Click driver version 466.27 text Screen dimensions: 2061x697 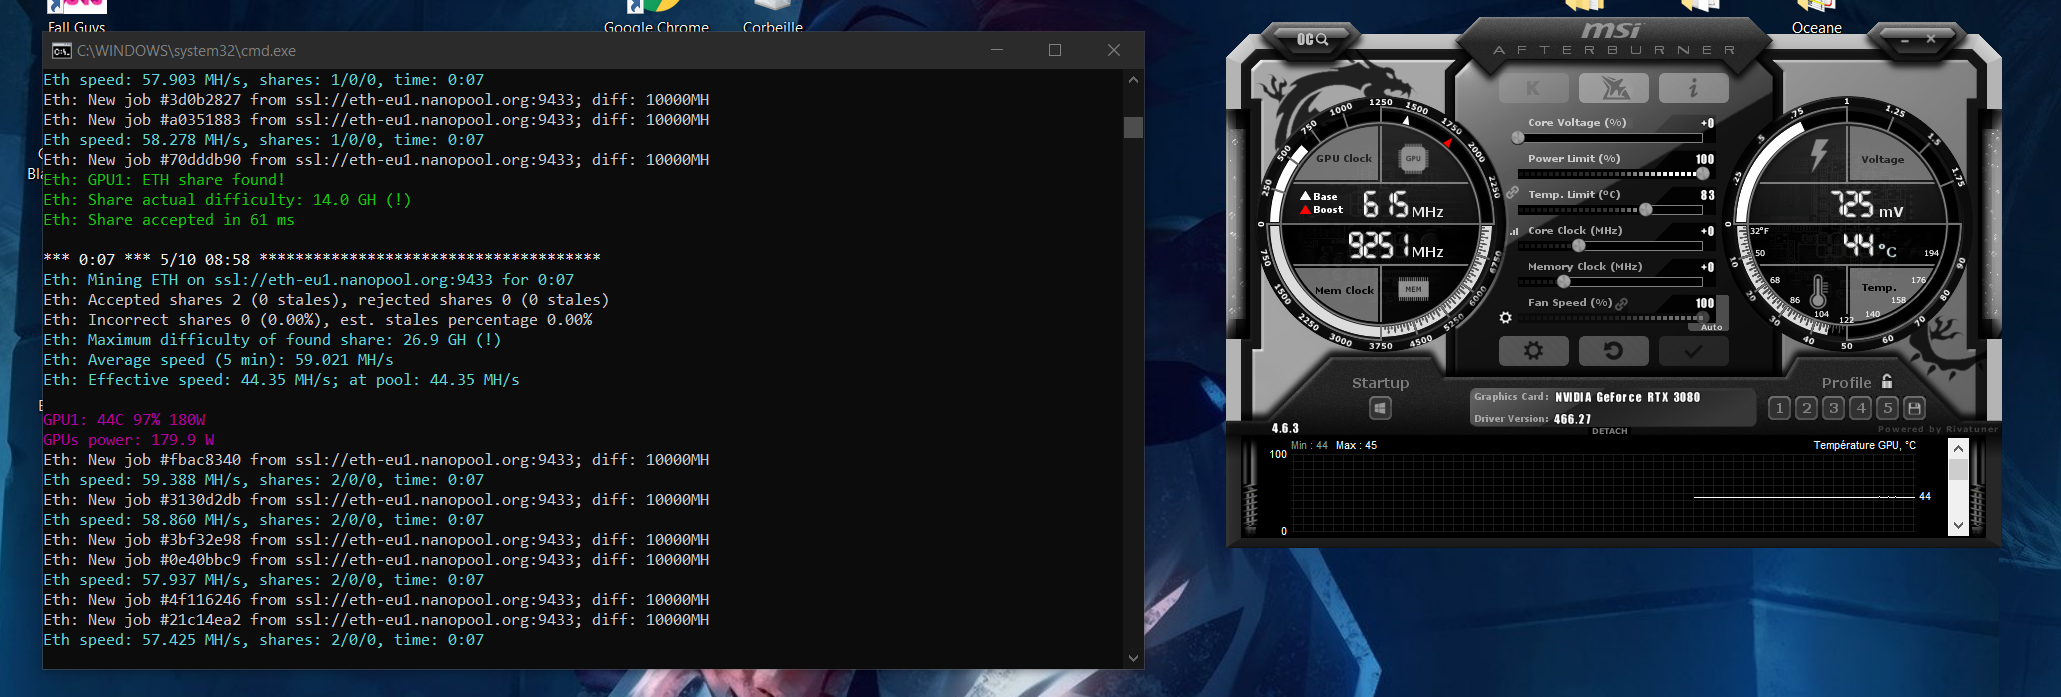point(1573,419)
